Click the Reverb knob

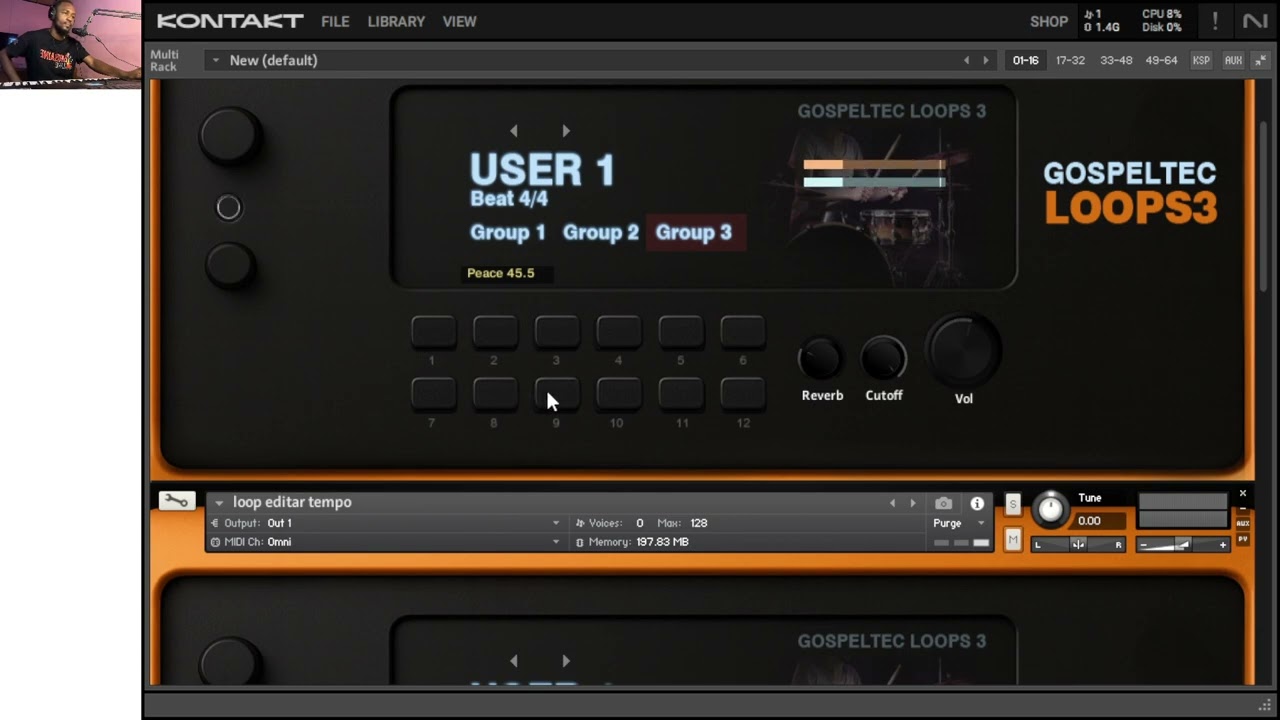tap(821, 358)
